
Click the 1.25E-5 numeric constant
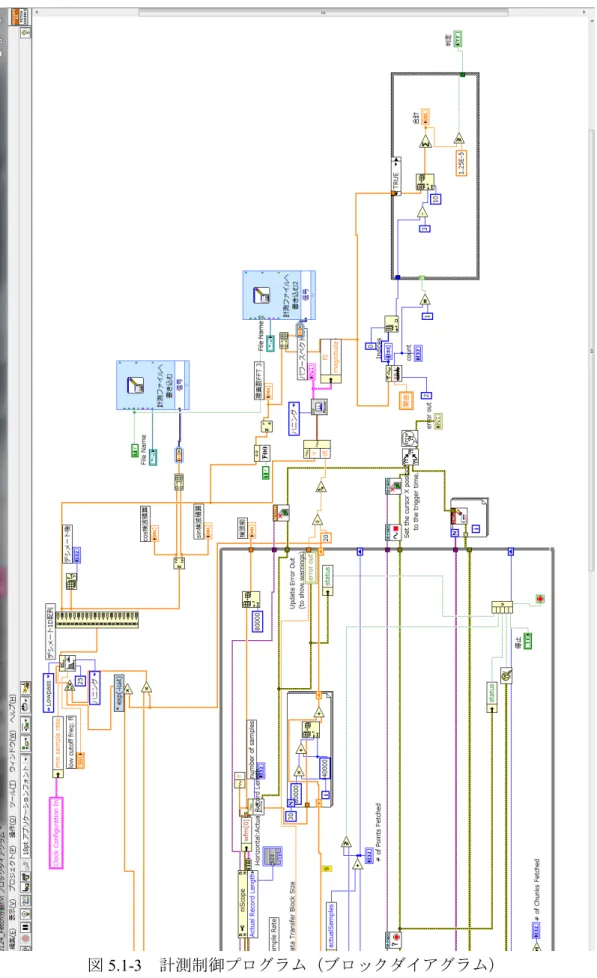pyautogui.click(x=461, y=163)
